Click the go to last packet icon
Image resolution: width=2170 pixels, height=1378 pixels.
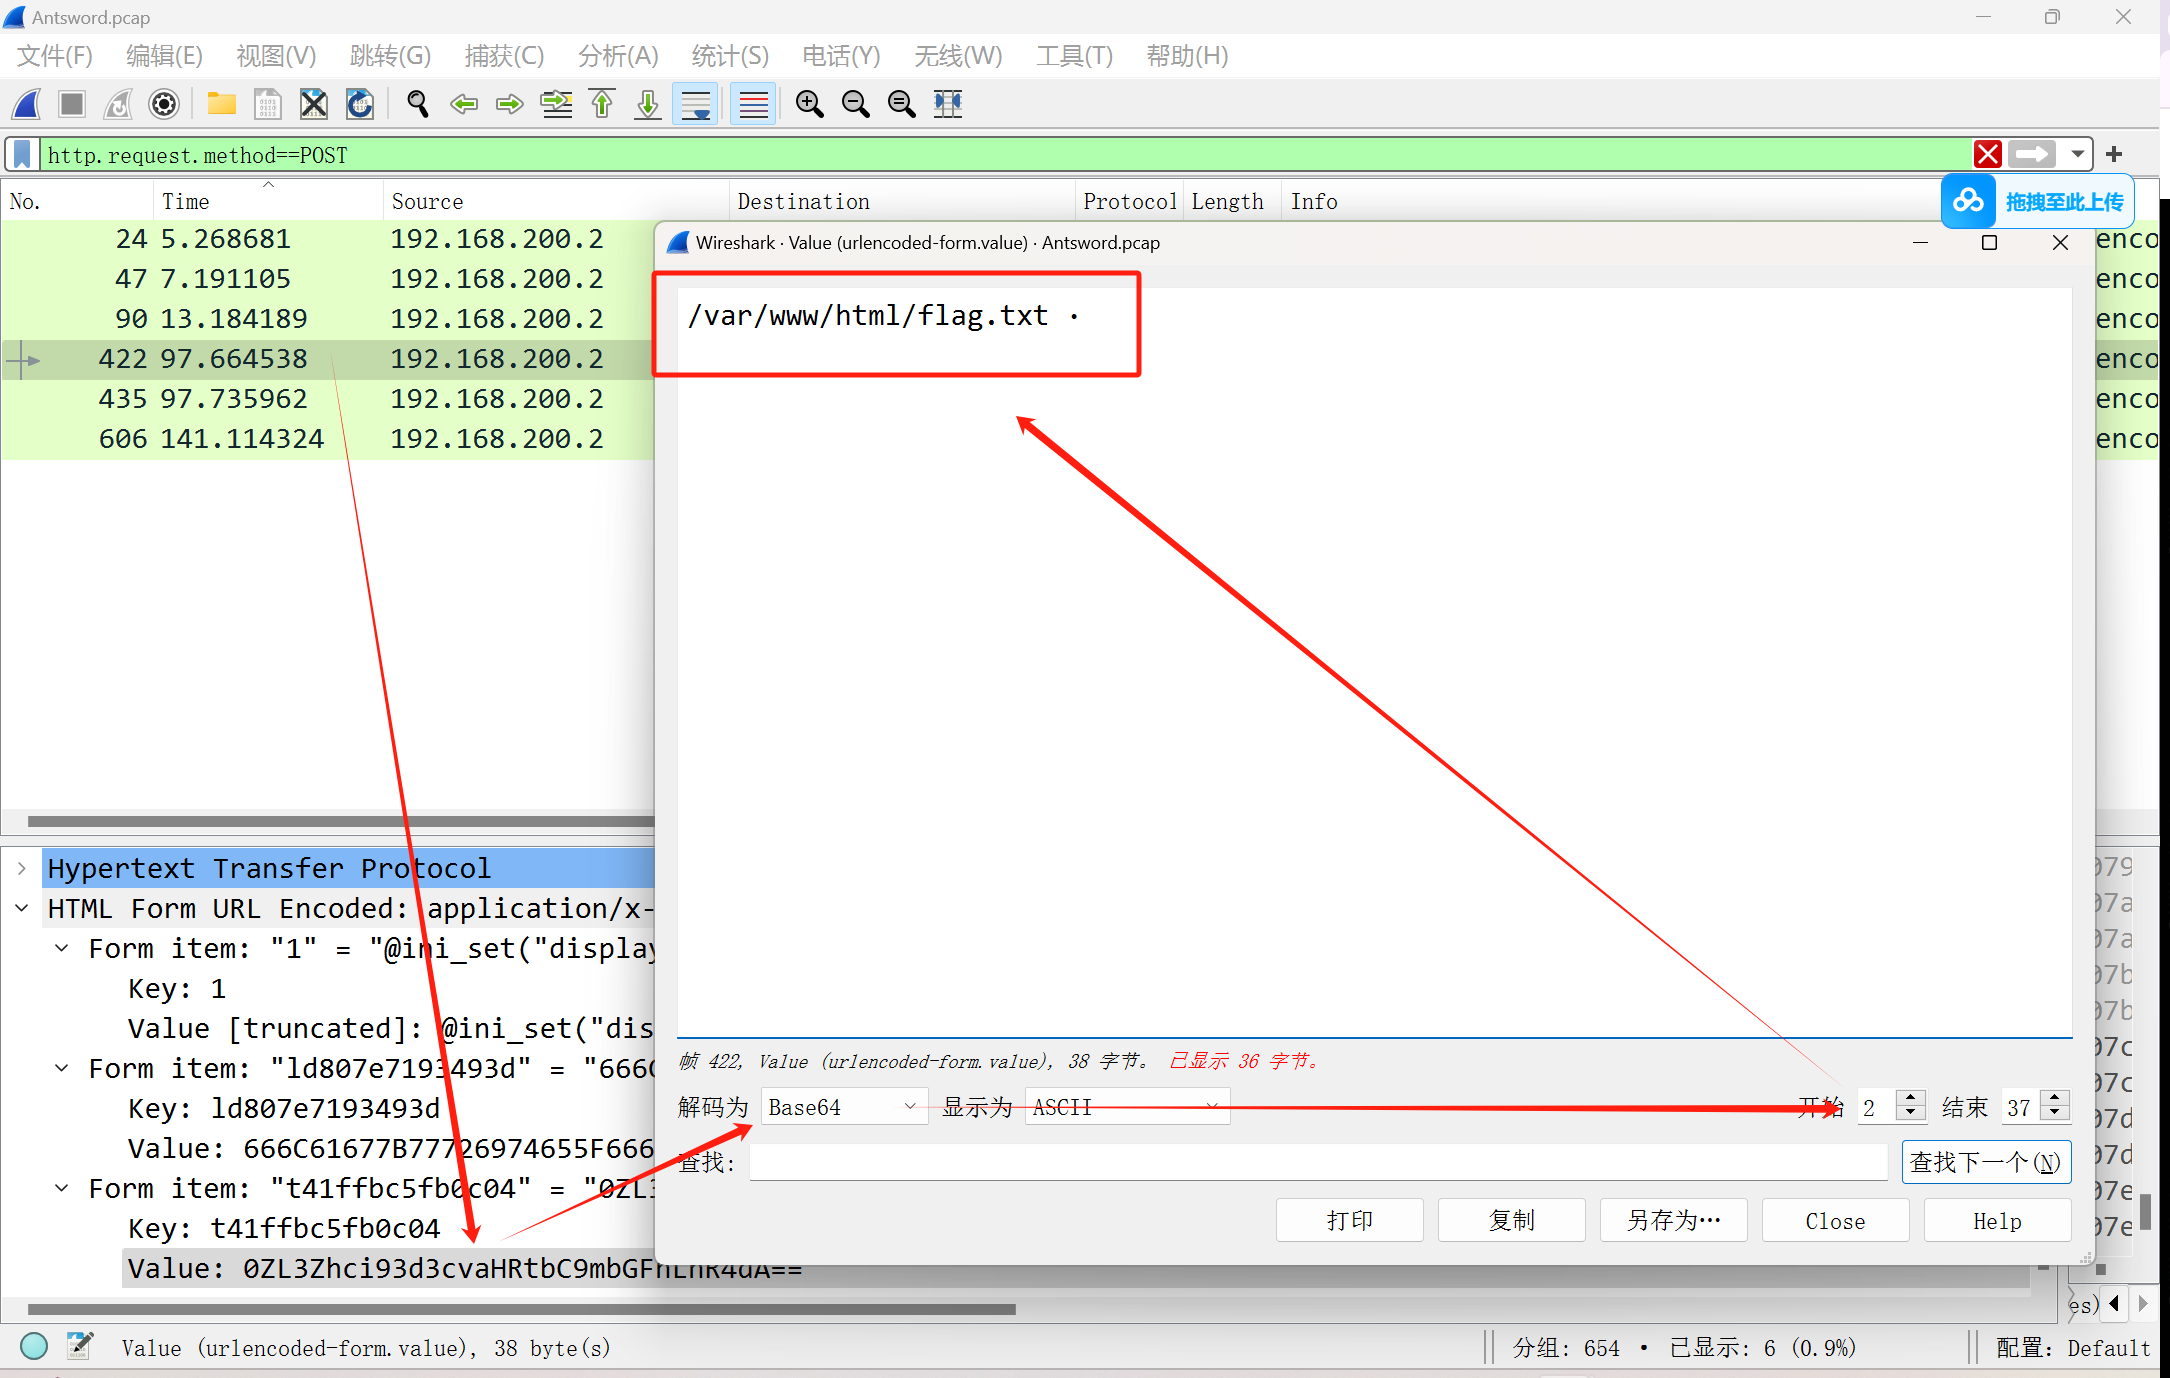pyautogui.click(x=648, y=104)
